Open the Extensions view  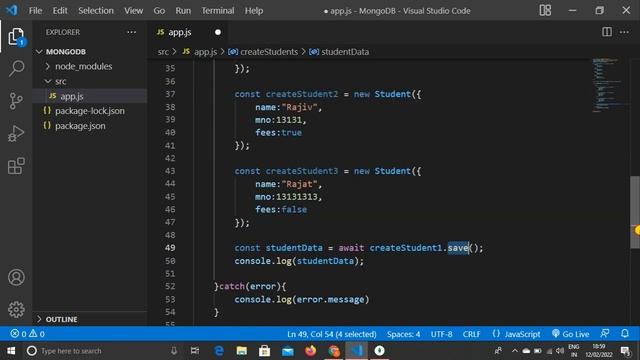tap(16, 166)
